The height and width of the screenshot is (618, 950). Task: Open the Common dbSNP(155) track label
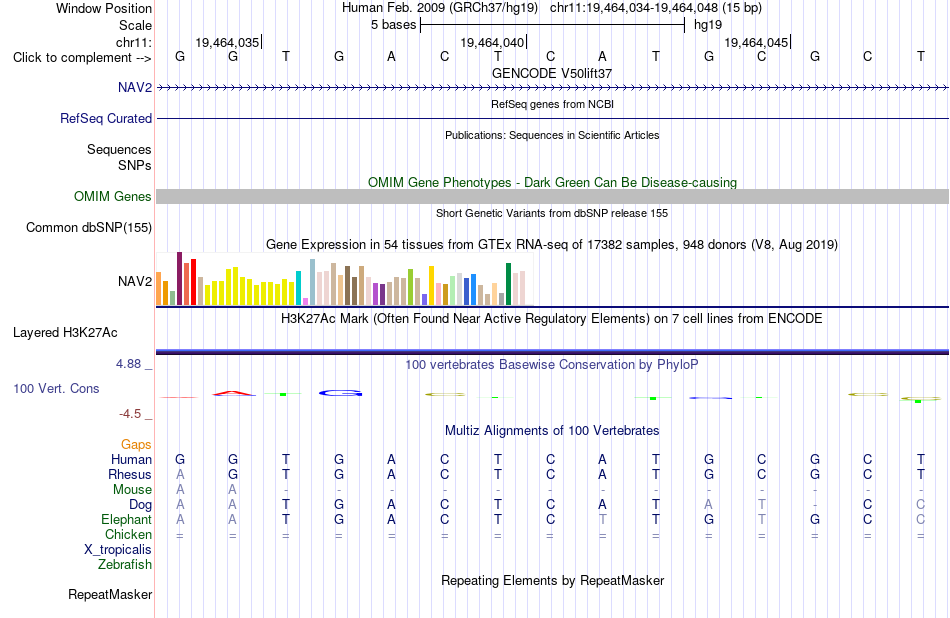pyautogui.click(x=89, y=227)
